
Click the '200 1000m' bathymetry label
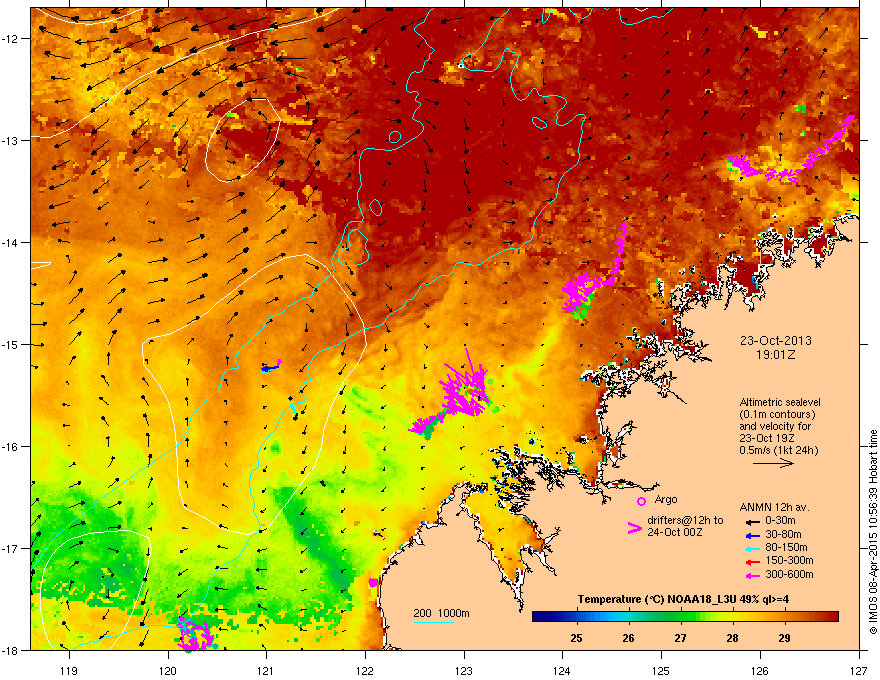coord(441,613)
